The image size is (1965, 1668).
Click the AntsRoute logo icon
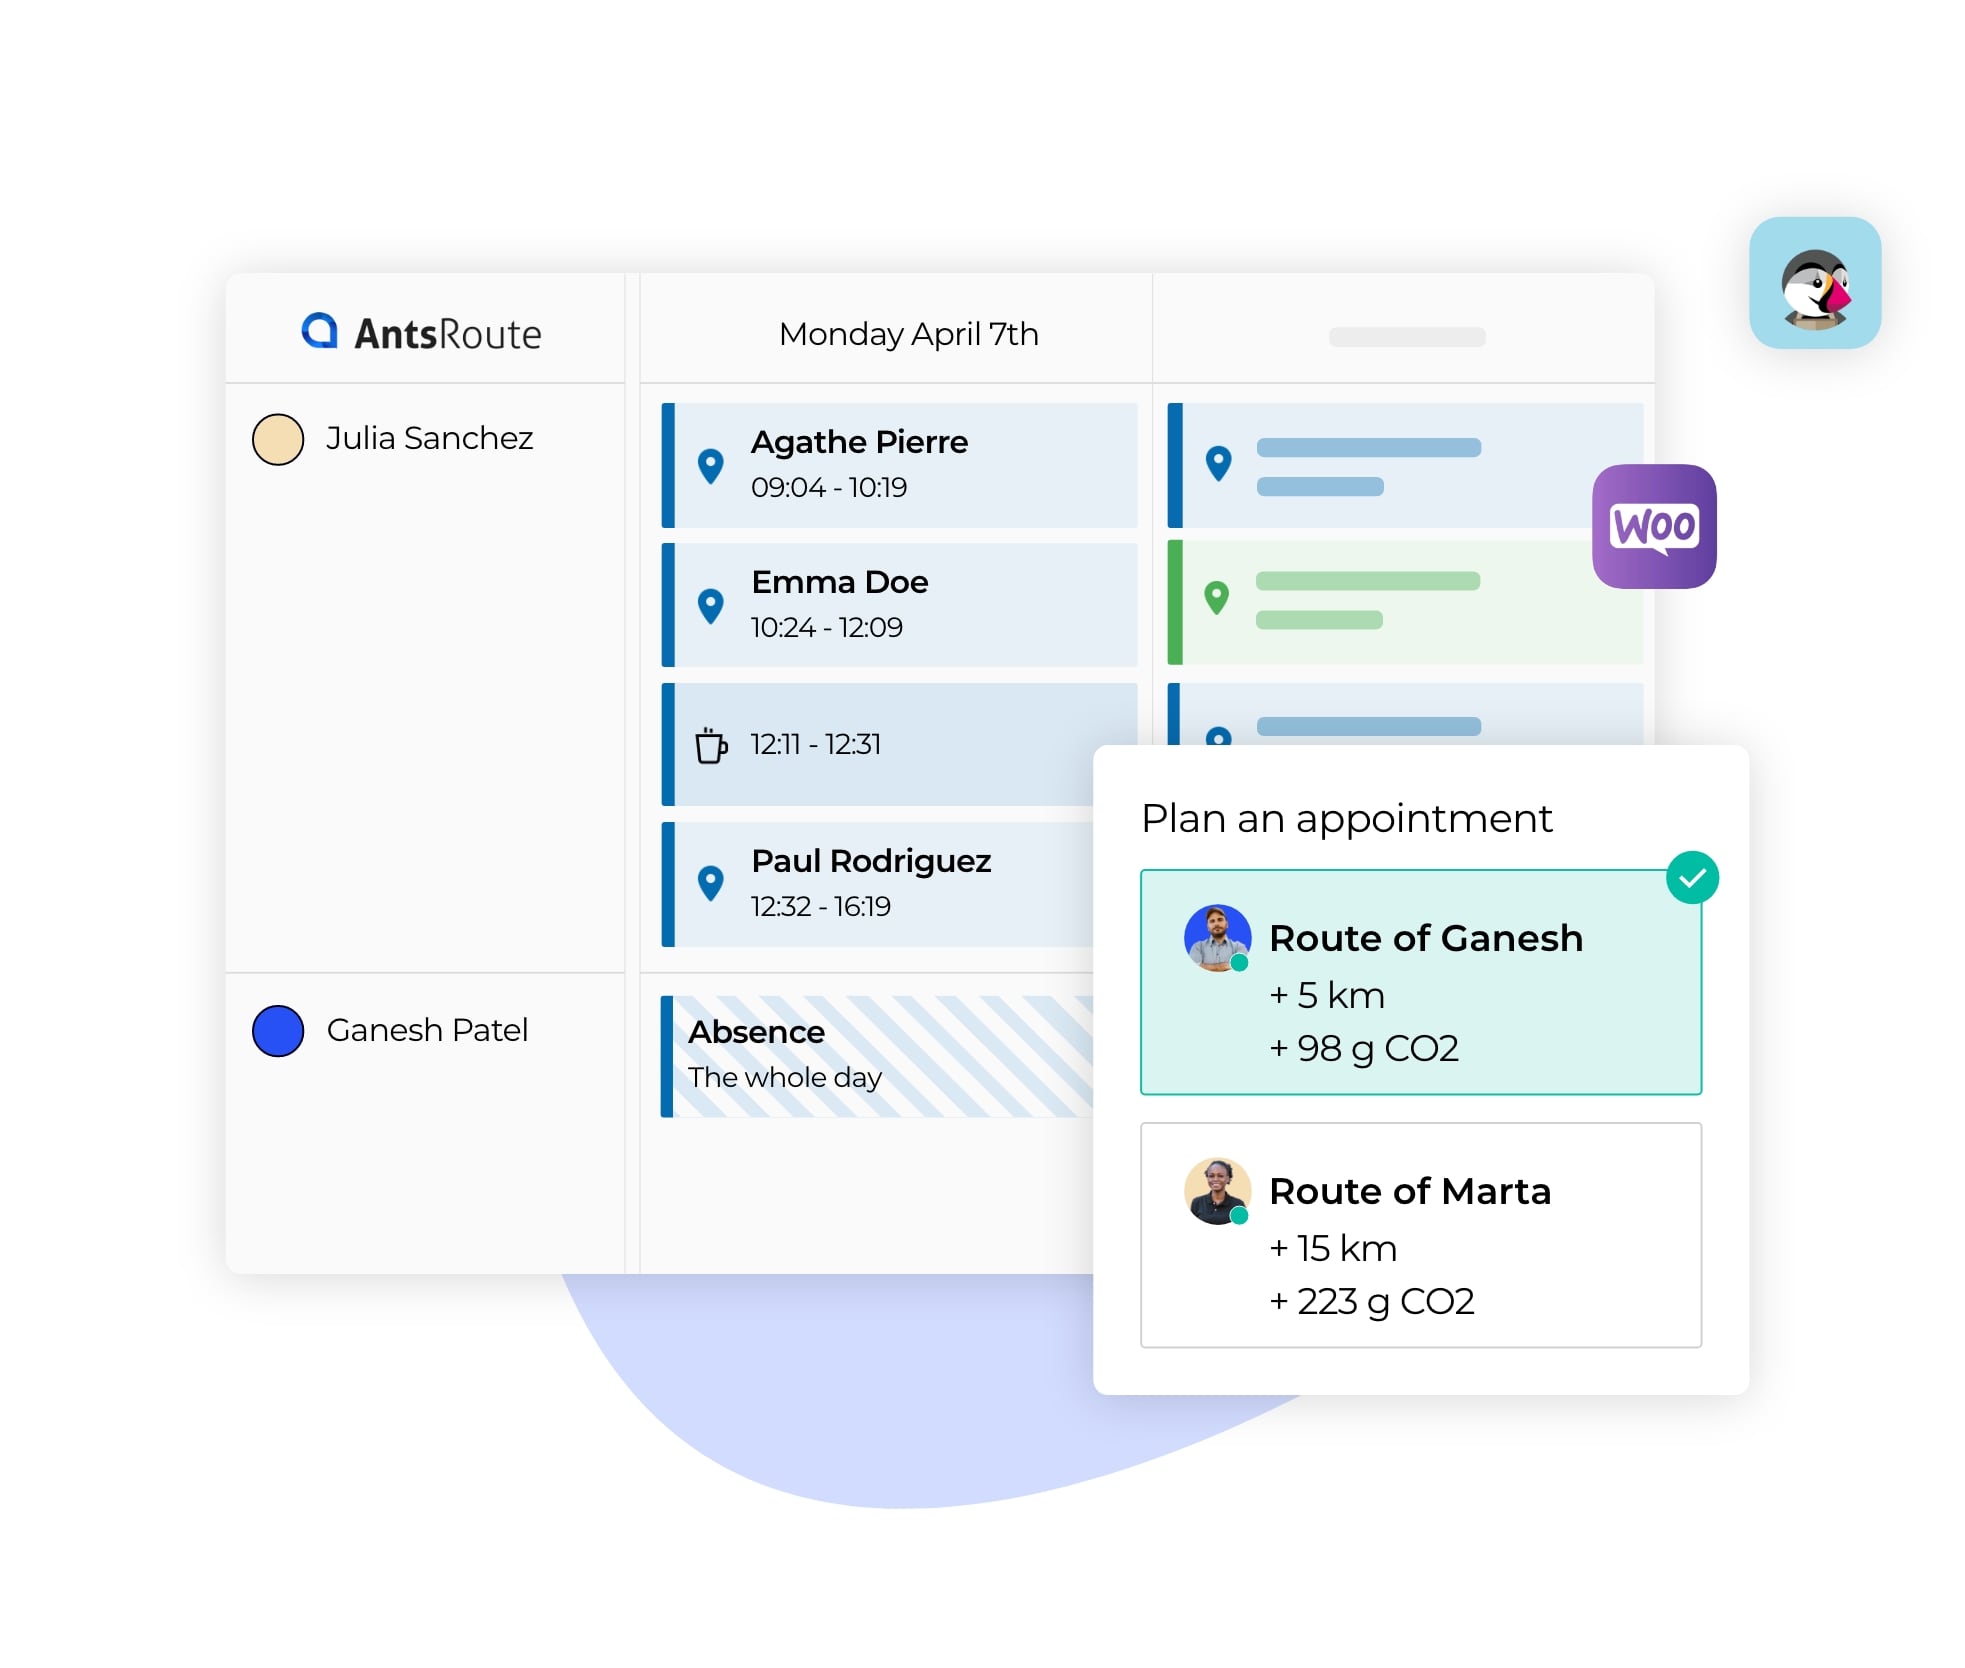318,331
